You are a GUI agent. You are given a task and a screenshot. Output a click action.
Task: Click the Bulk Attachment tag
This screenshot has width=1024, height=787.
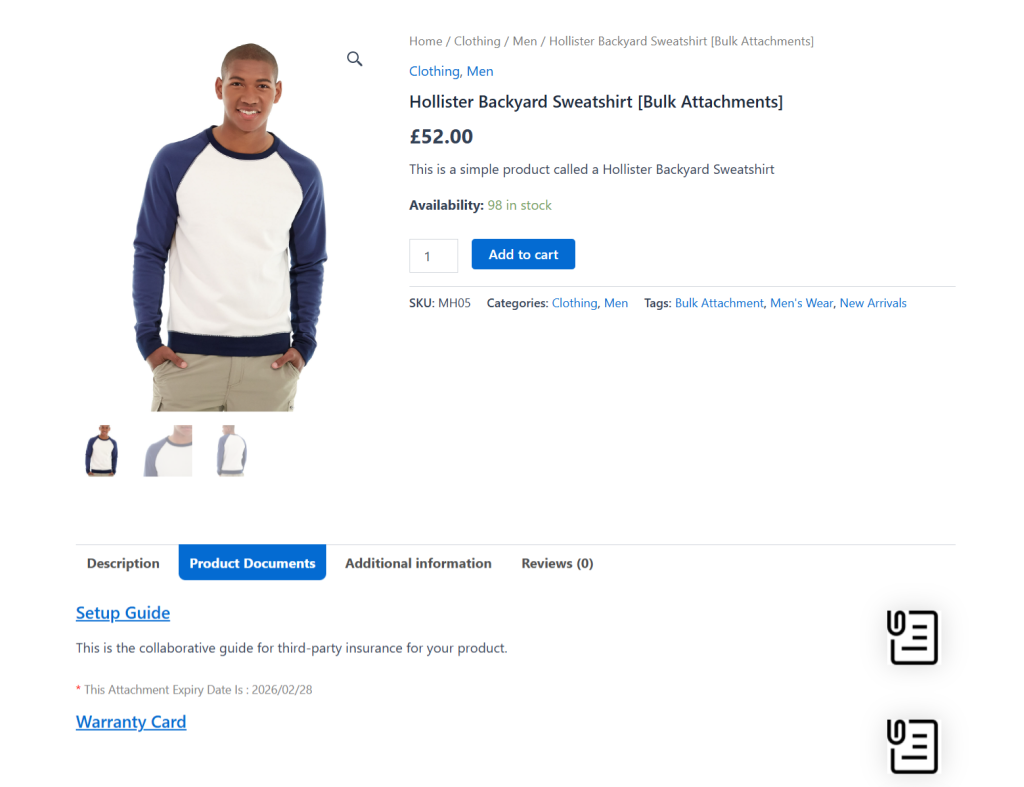719,303
